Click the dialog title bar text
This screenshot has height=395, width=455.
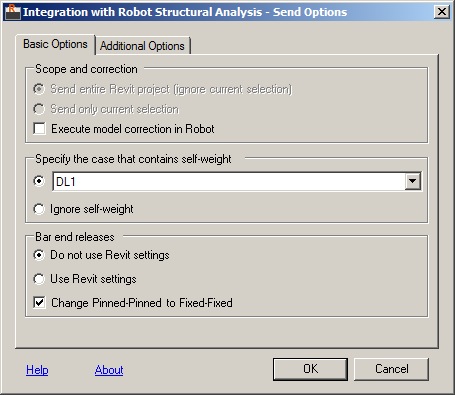point(185,12)
